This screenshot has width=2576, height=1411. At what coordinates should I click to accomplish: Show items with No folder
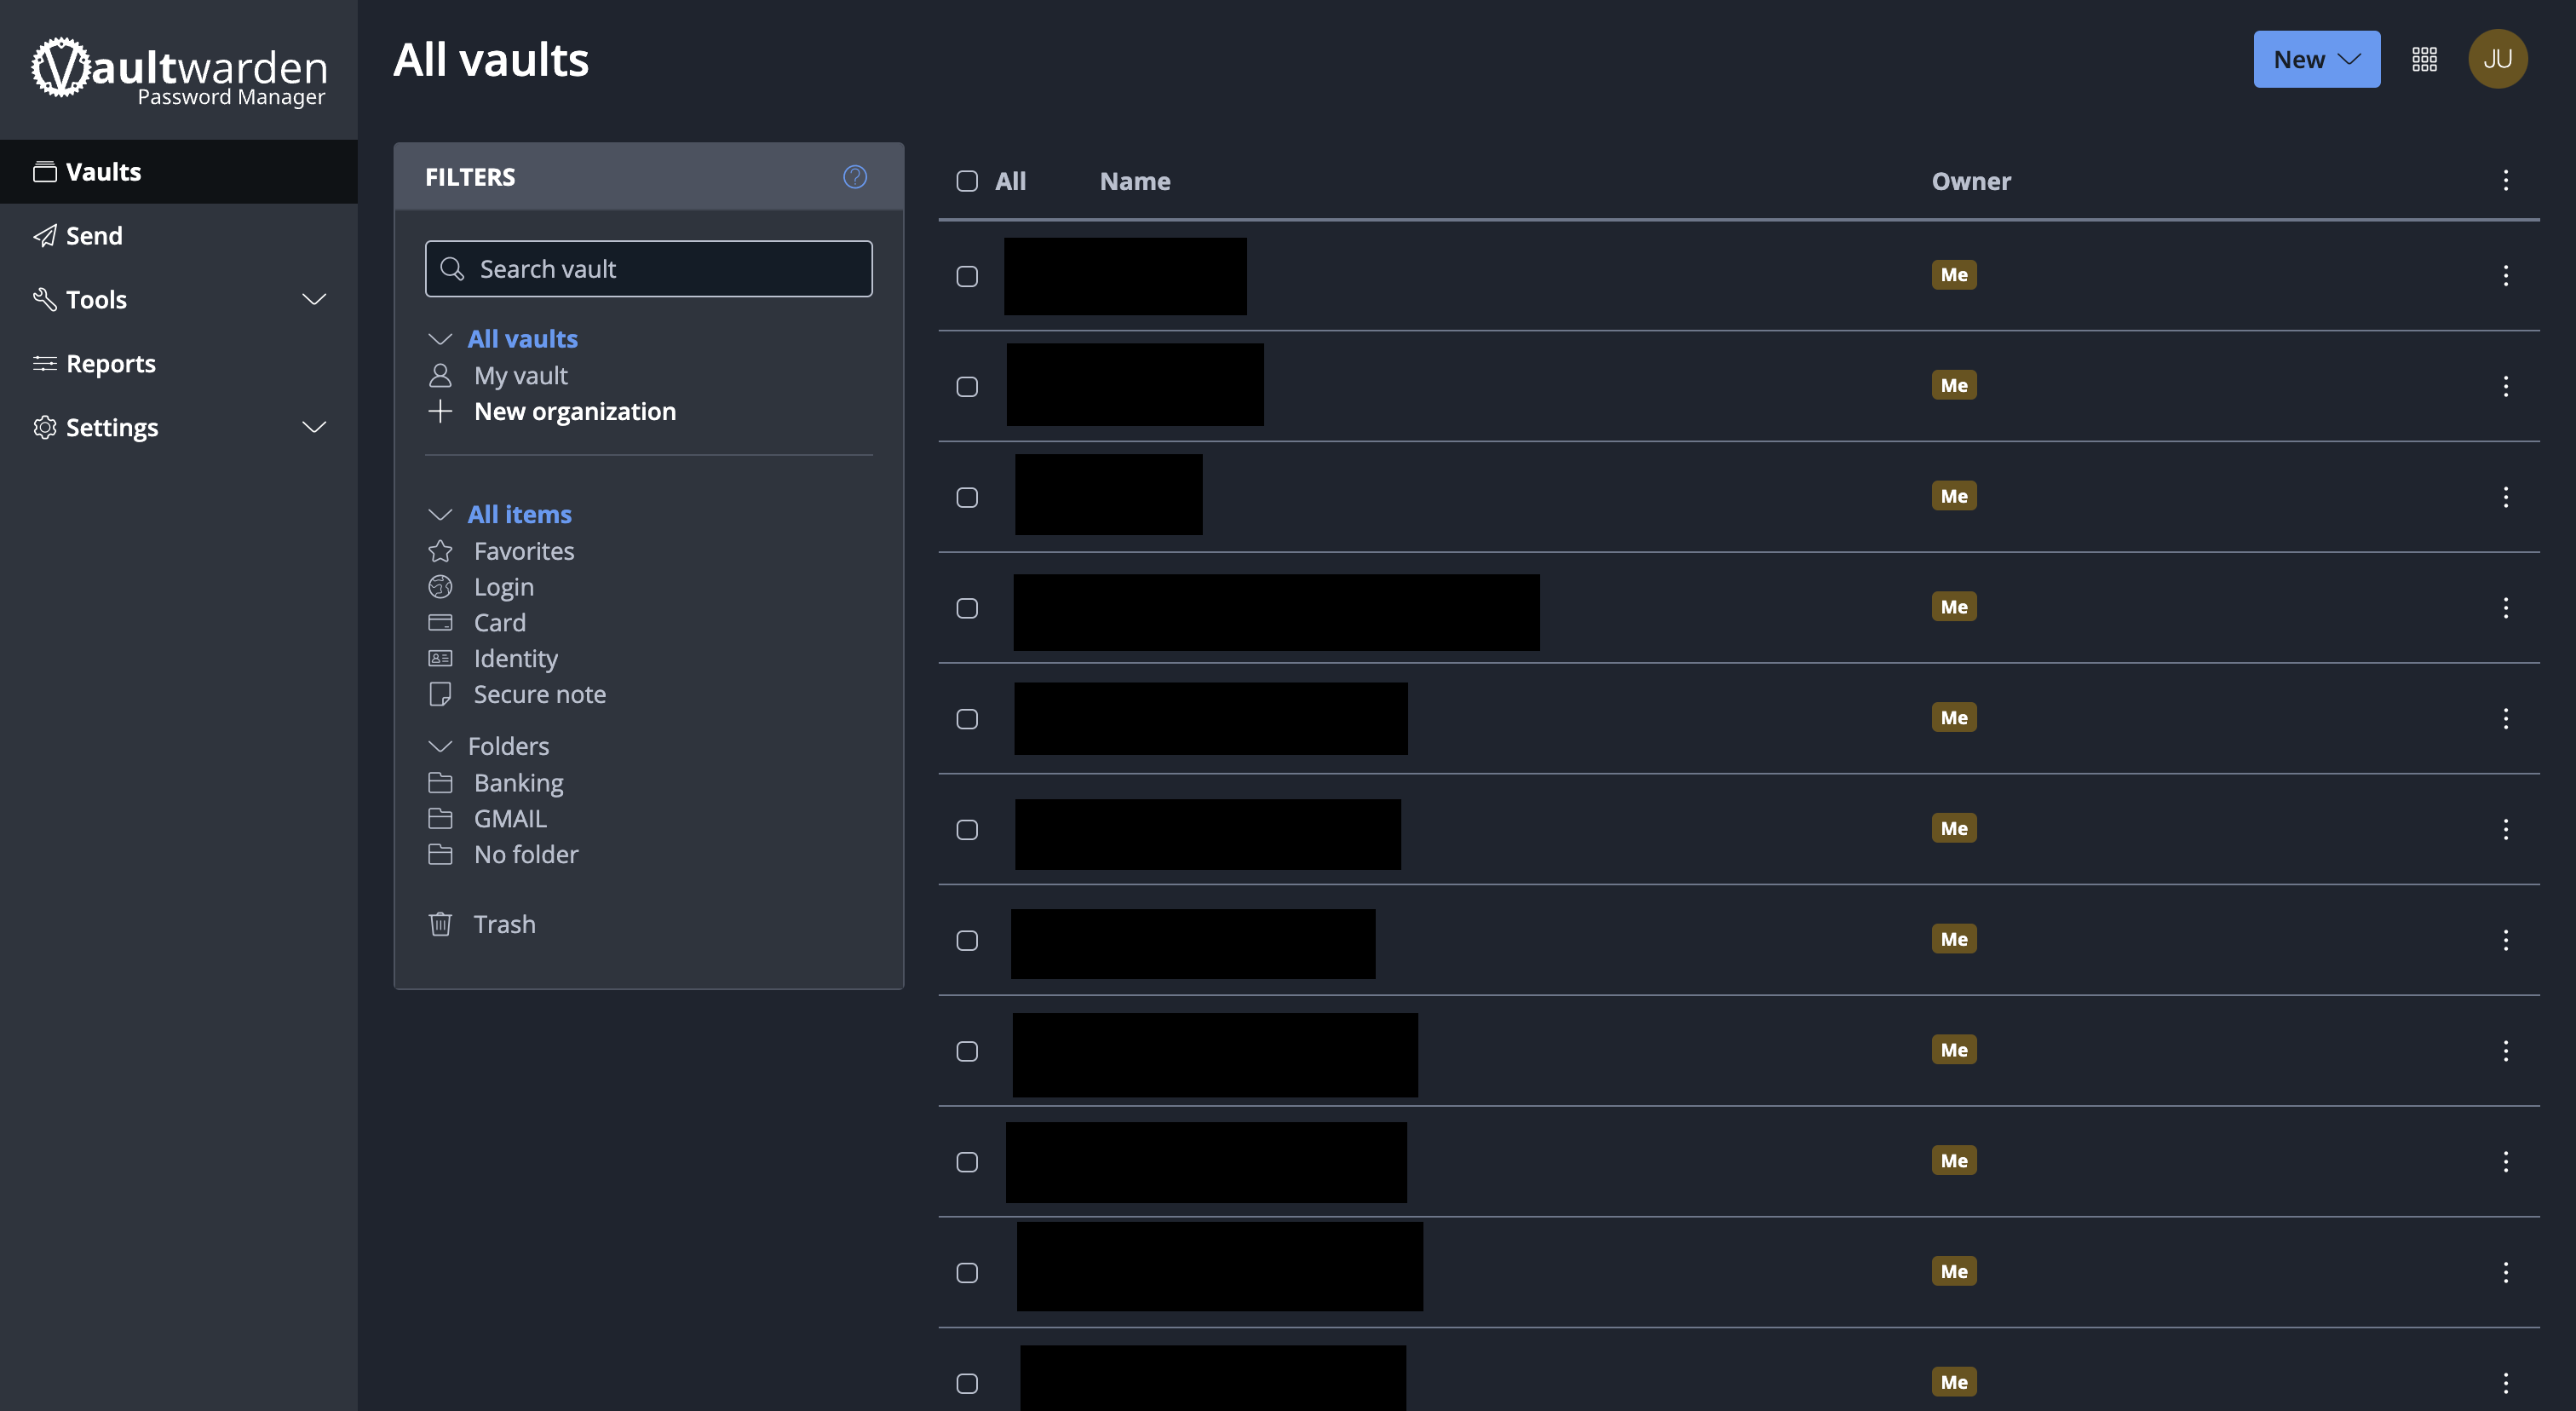tap(526, 855)
